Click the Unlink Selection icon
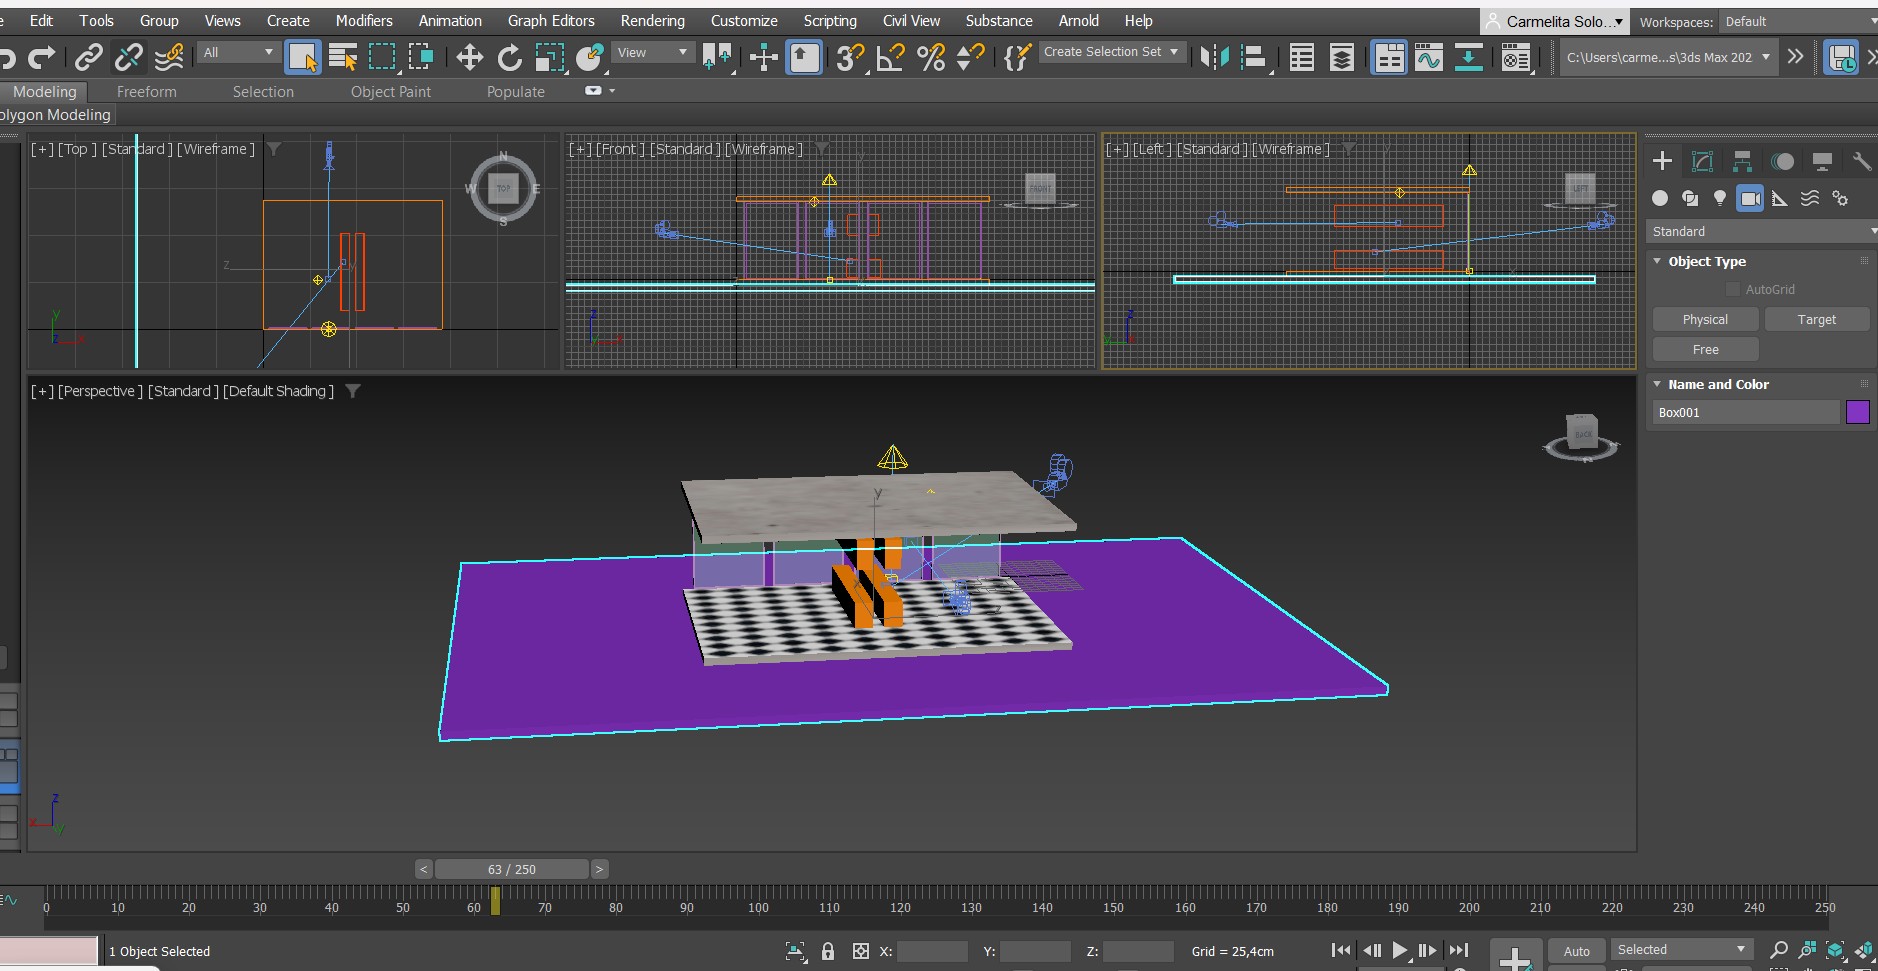The image size is (1878, 971). (x=128, y=58)
